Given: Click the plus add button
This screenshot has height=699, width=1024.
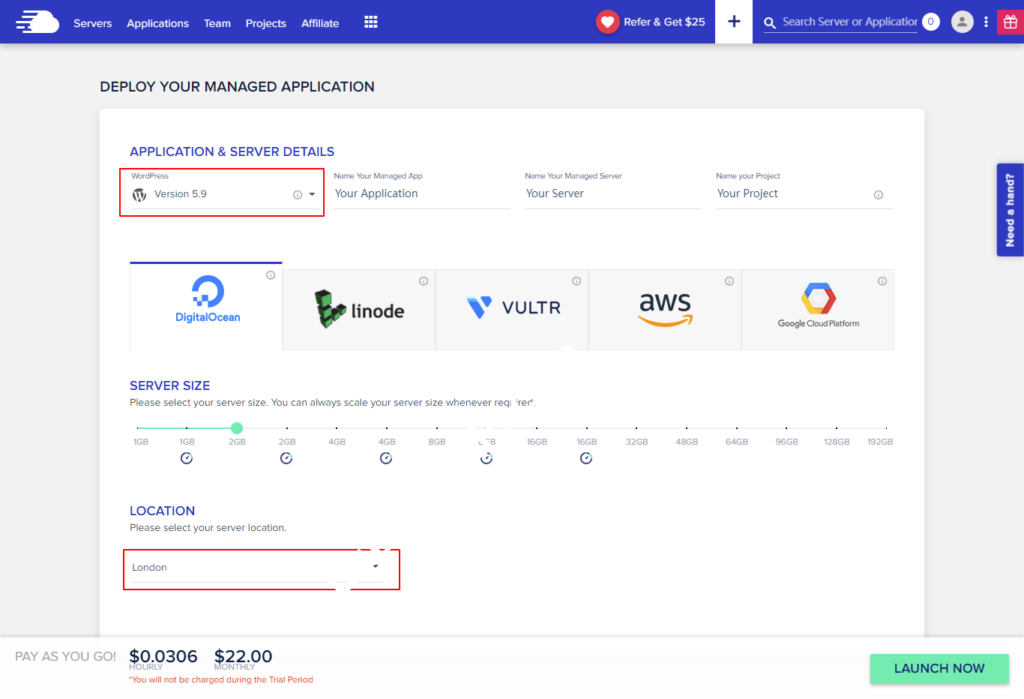Looking at the screenshot, I should point(734,22).
